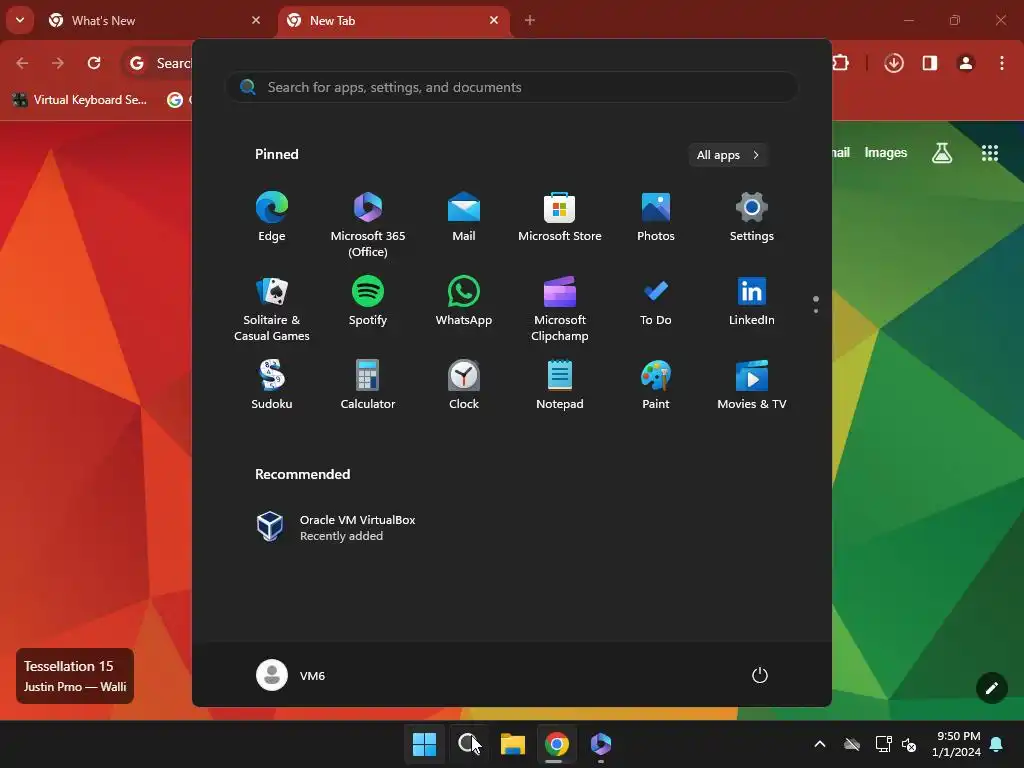Go back in Chrome

pos(22,63)
